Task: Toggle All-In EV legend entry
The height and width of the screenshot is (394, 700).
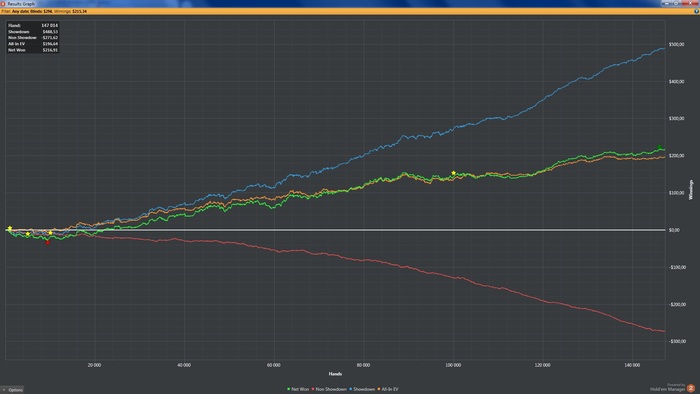Action: pyautogui.click(x=388, y=389)
